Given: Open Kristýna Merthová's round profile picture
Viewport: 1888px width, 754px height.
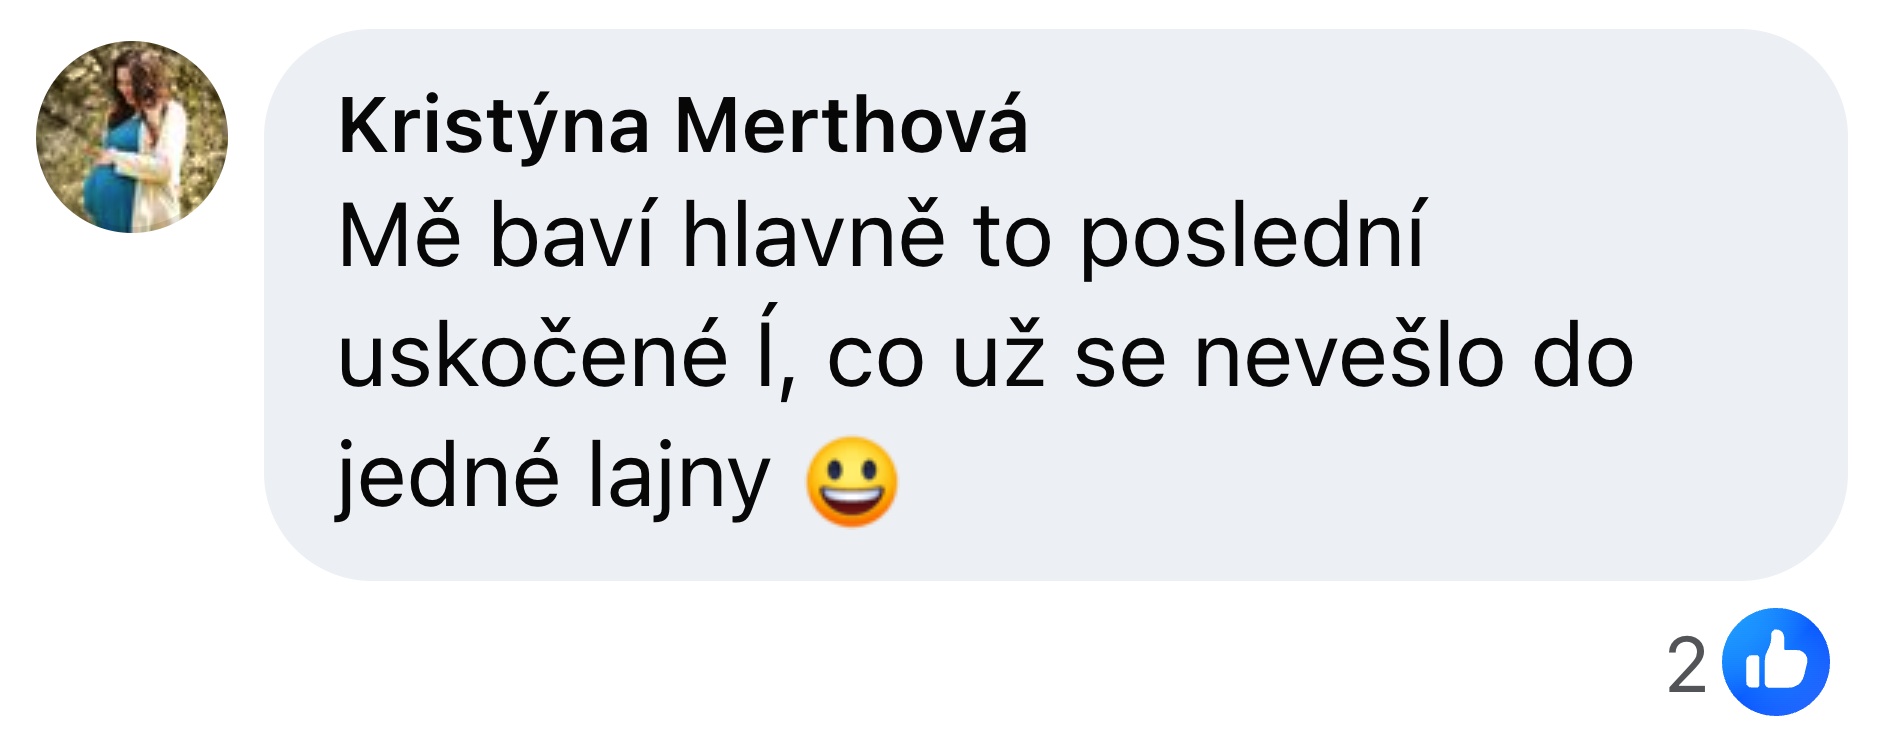Looking at the screenshot, I should coord(132,137).
